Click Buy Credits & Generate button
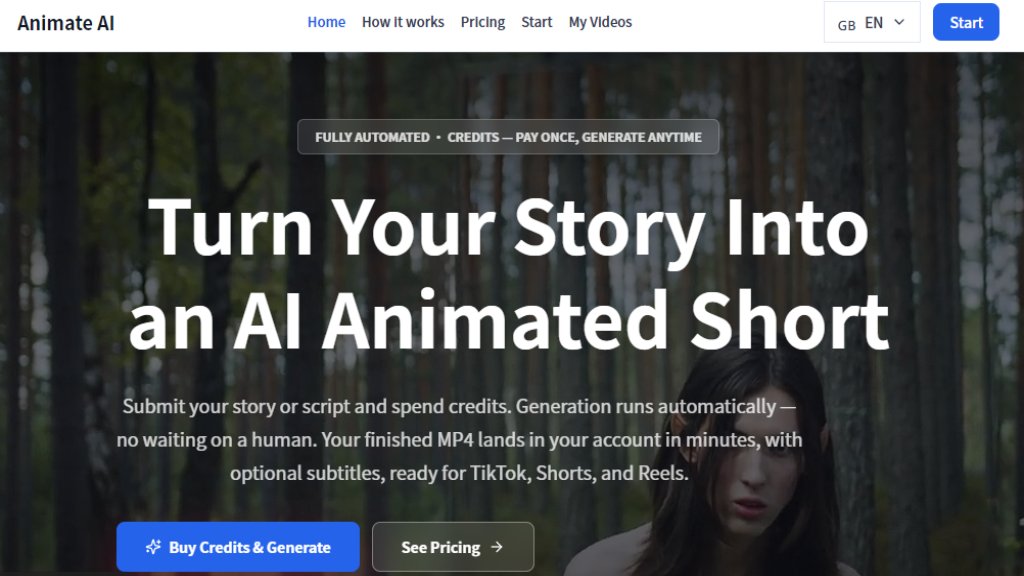 tap(238, 547)
